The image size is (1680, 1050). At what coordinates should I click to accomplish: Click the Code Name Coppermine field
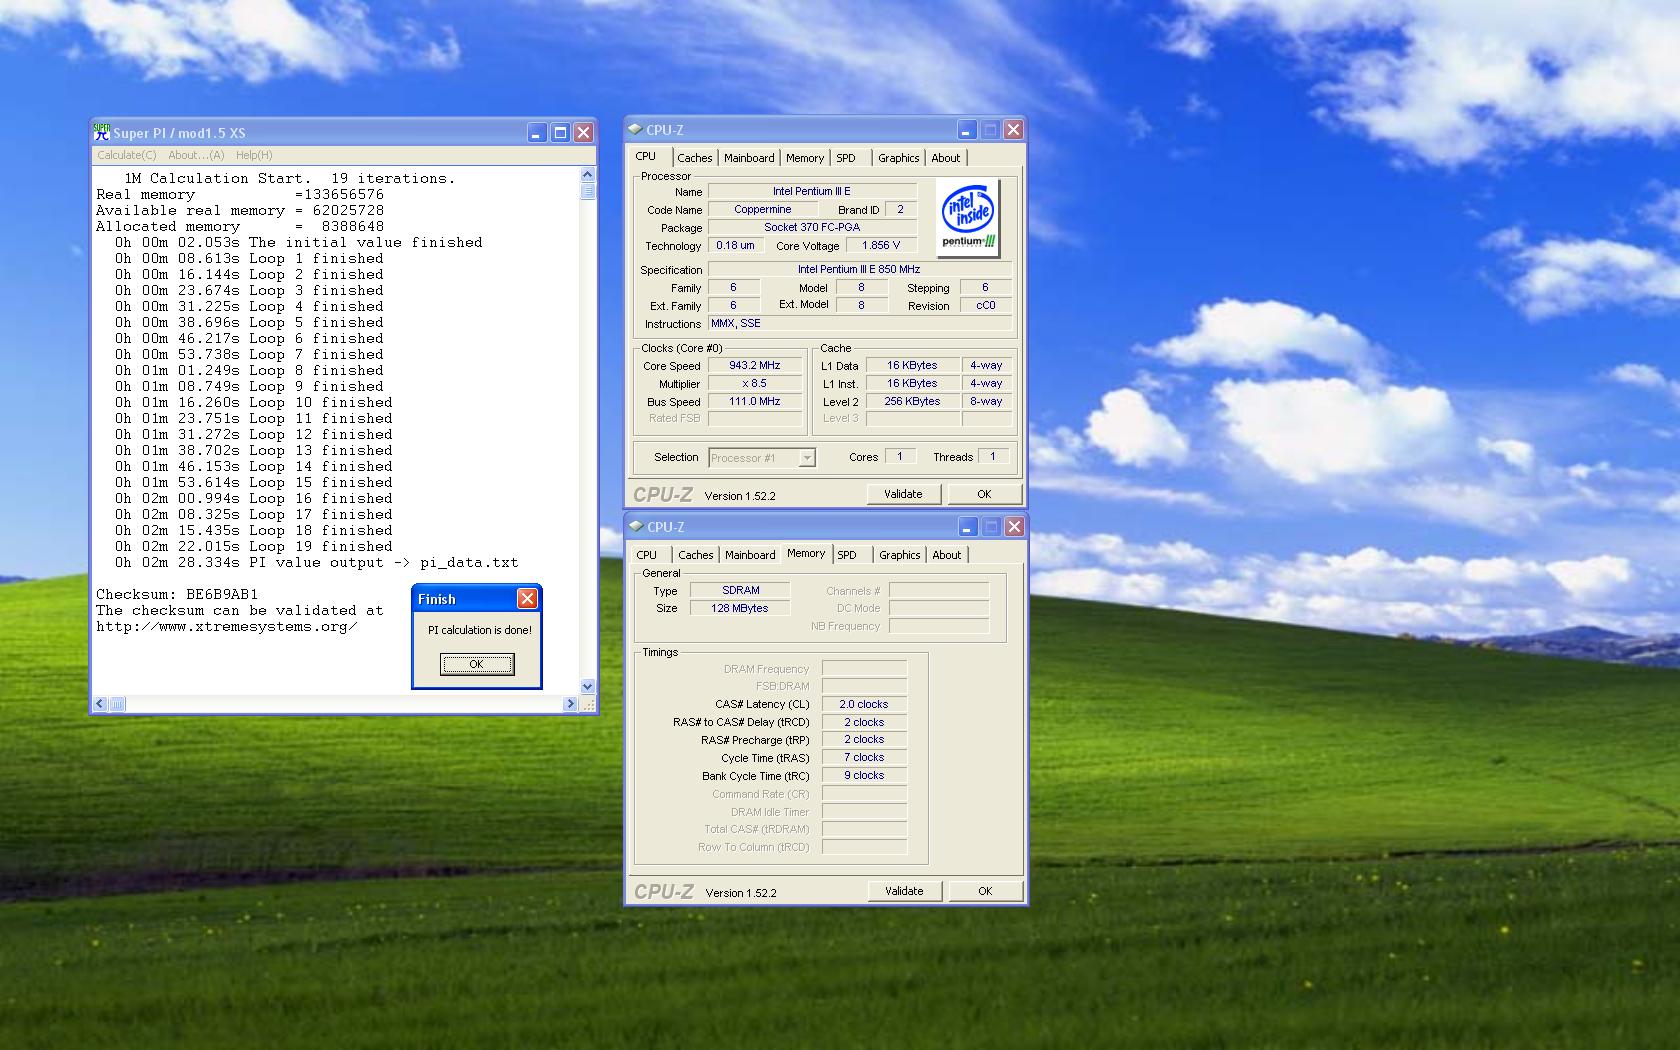(763, 210)
